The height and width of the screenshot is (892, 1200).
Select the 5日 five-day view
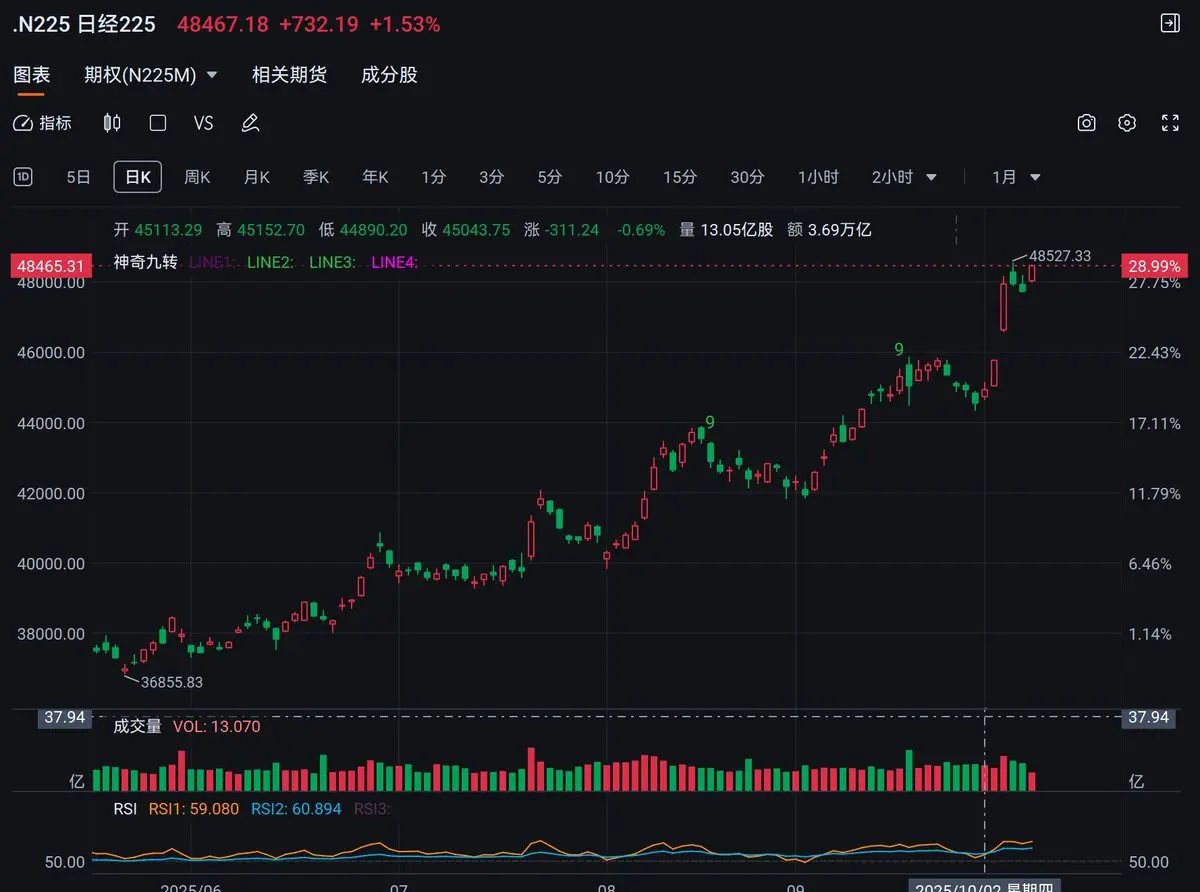tap(78, 177)
